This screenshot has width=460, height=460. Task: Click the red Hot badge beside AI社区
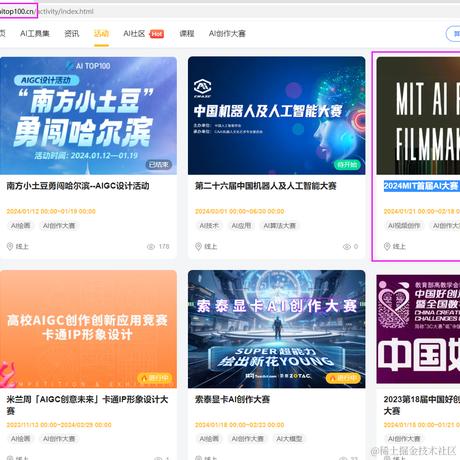(x=156, y=34)
